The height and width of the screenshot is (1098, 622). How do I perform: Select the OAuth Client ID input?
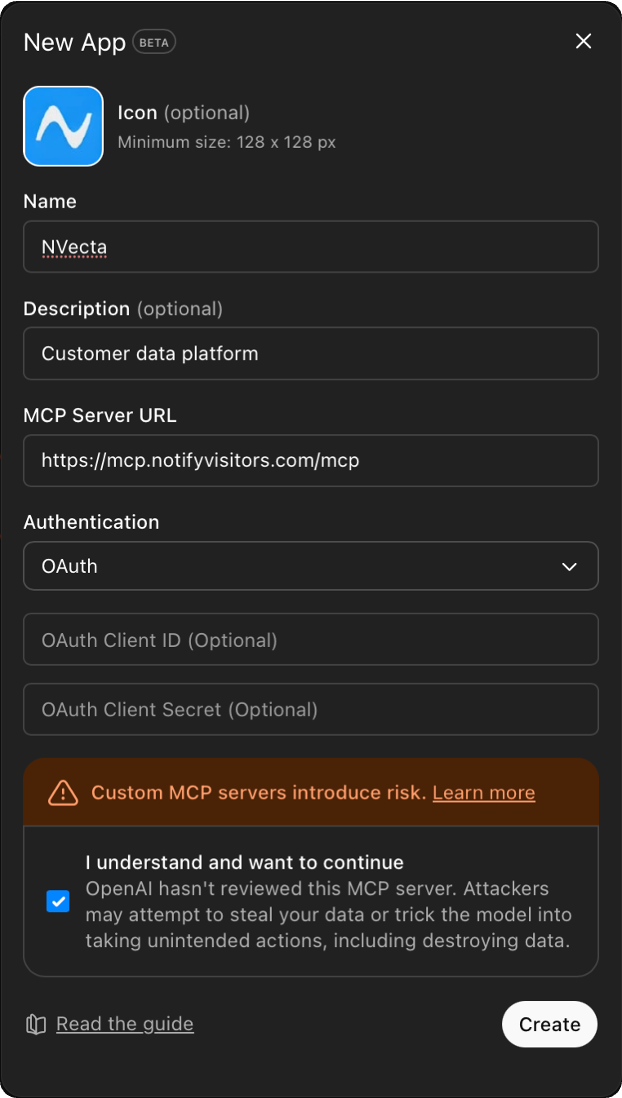pyautogui.click(x=310, y=640)
